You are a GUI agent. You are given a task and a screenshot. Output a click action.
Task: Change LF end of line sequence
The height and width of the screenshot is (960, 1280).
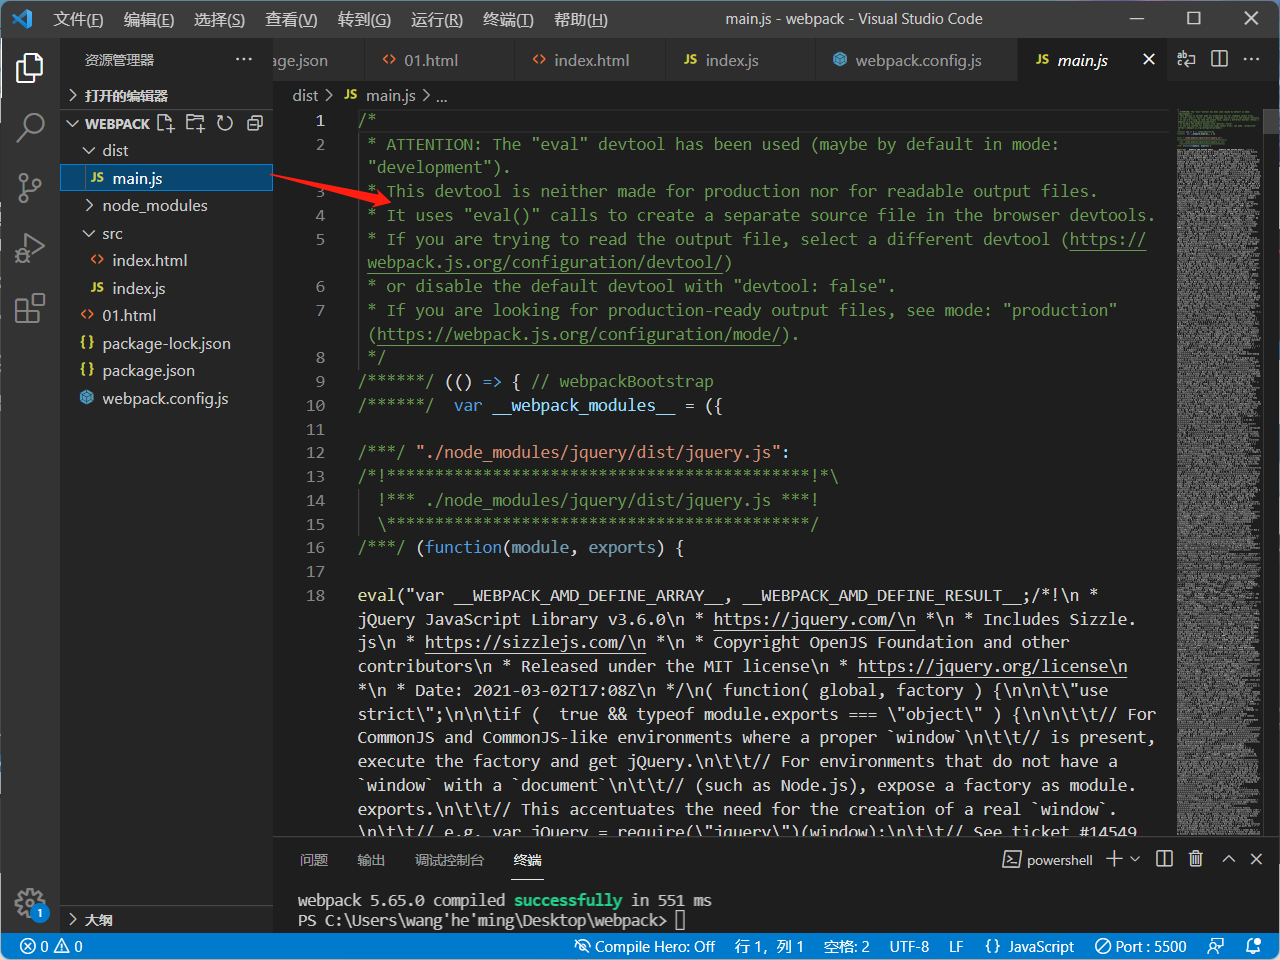956,946
